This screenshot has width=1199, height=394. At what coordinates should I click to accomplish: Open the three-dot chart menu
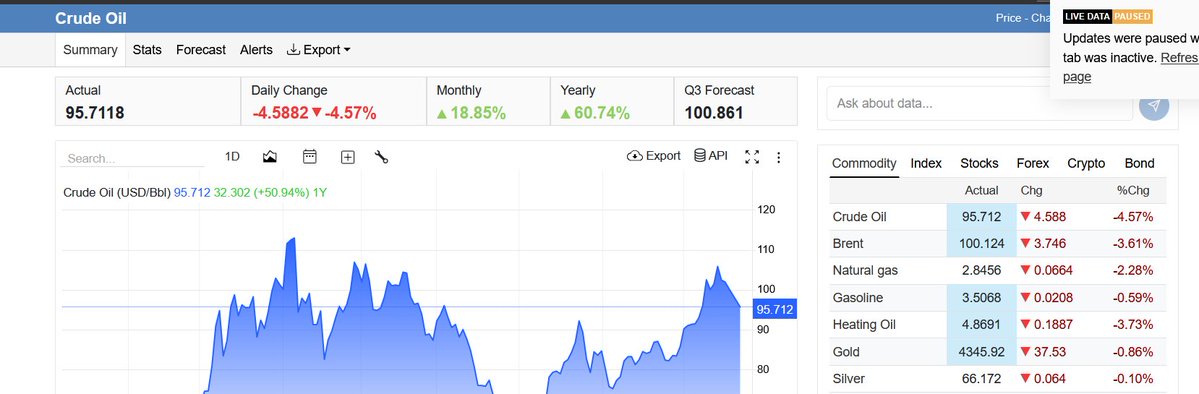point(778,158)
